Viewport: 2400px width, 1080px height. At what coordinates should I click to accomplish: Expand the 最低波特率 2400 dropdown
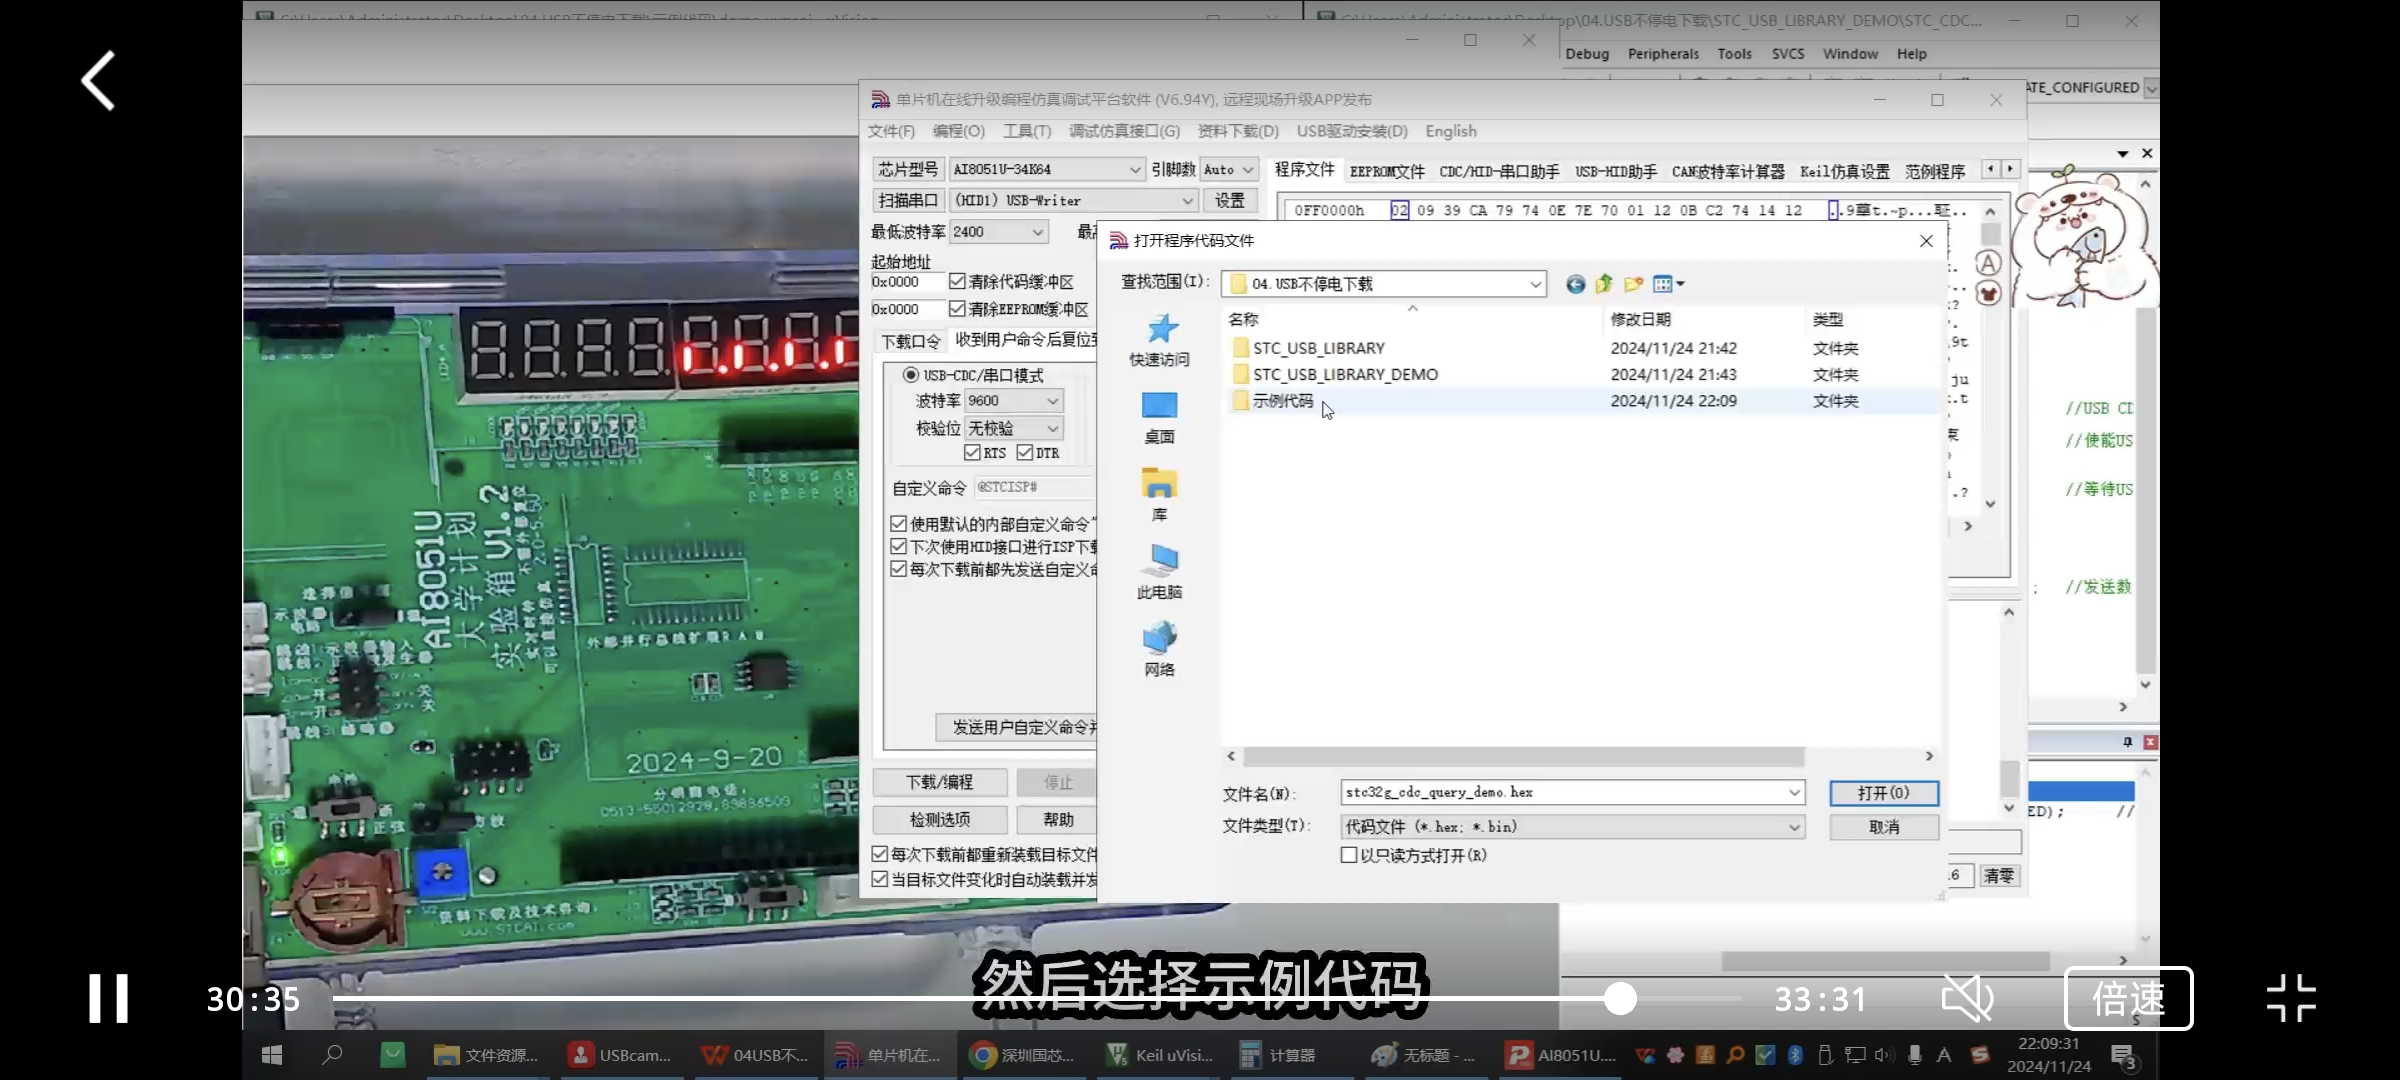1038,232
